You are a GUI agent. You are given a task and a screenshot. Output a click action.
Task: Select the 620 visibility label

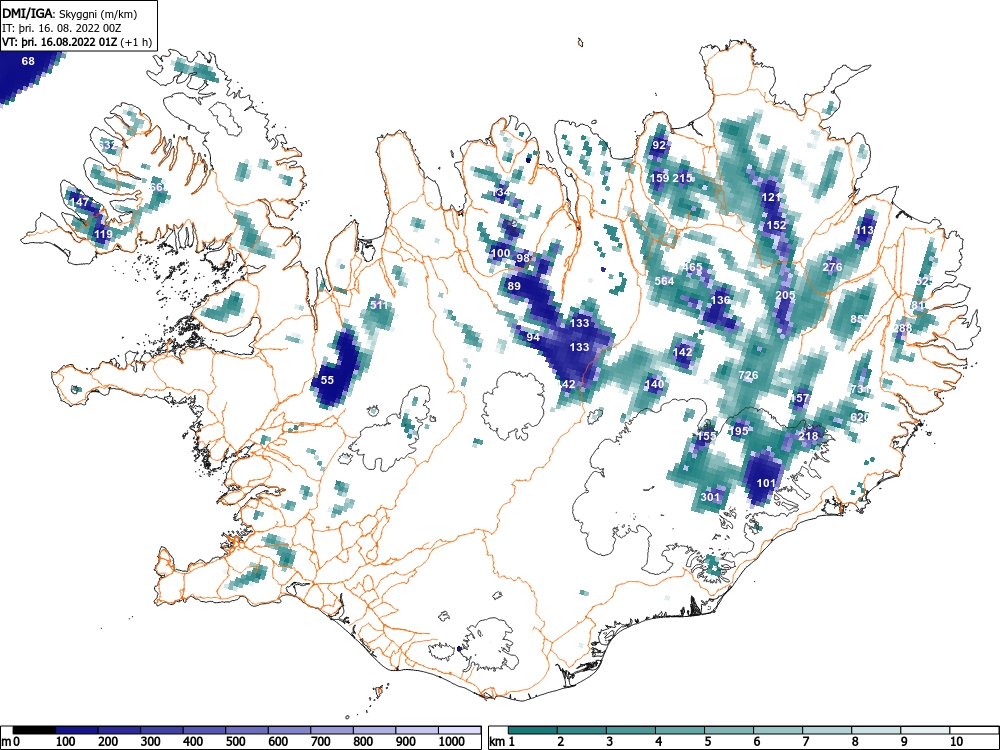(859, 417)
